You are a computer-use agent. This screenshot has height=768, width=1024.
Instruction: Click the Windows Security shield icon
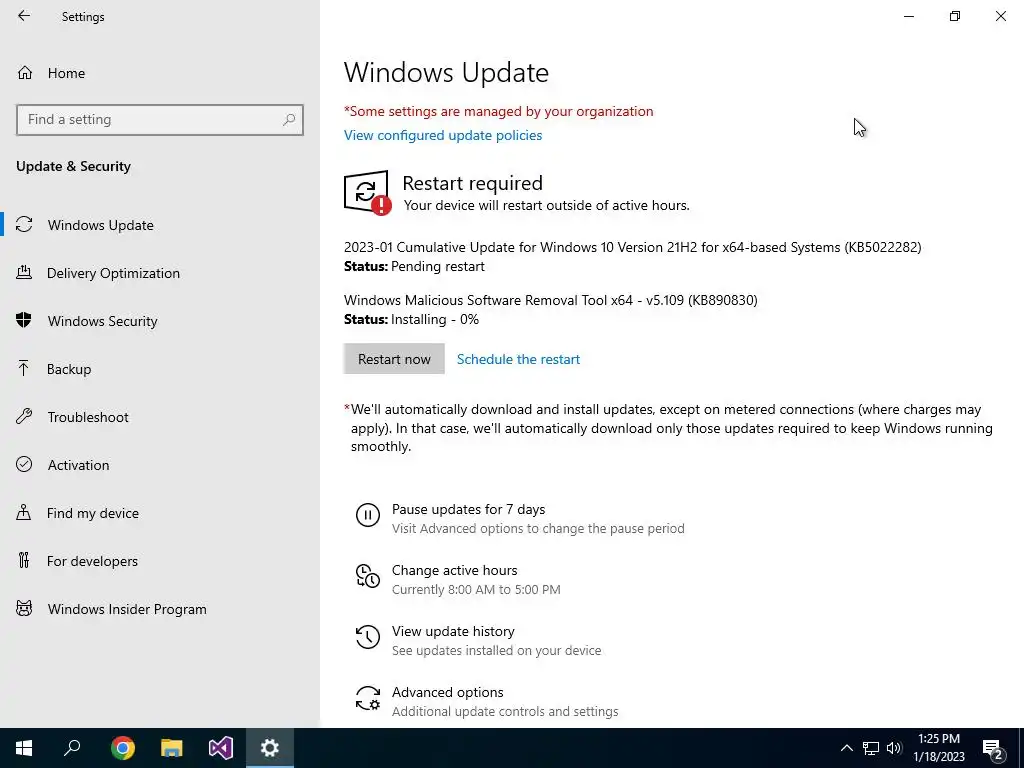click(x=24, y=320)
